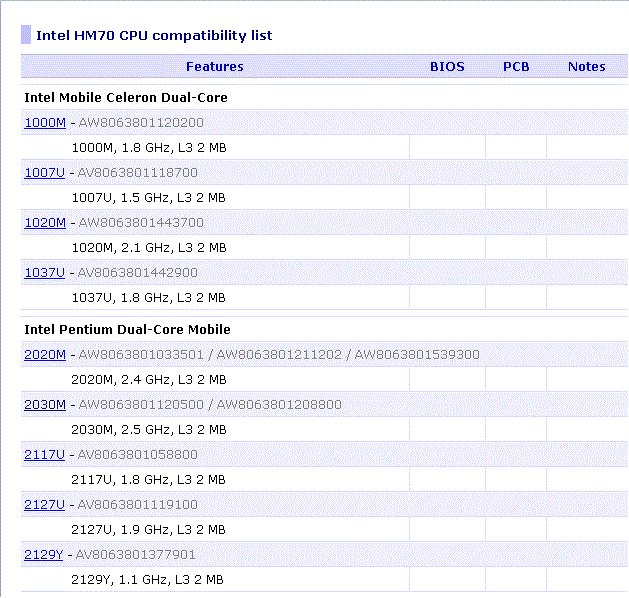Click part number AW8063801120500

141,404
